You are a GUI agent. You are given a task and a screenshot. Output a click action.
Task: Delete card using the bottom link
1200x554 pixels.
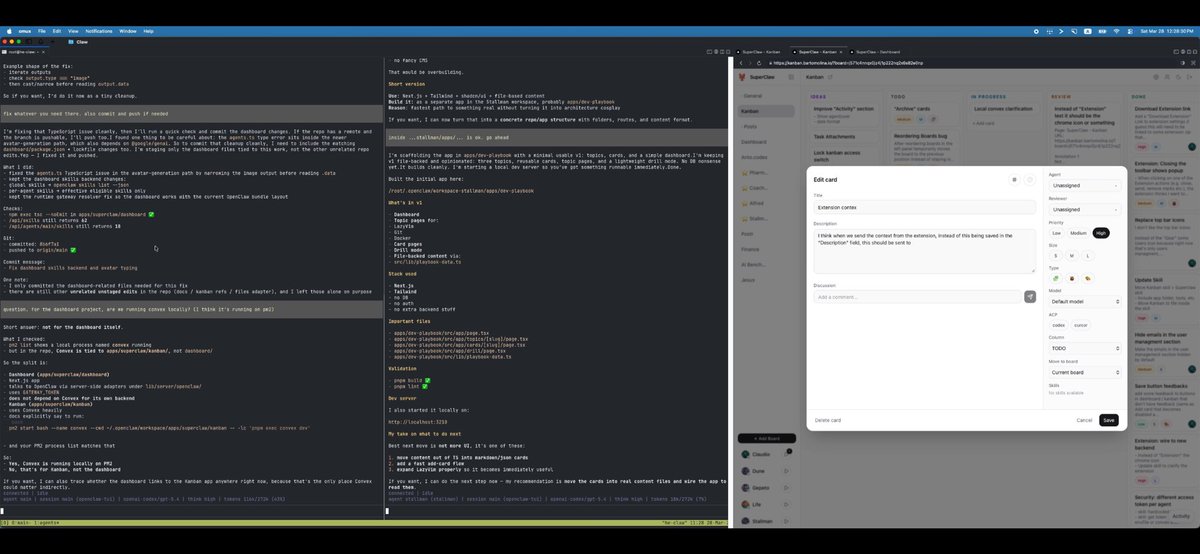(827, 420)
